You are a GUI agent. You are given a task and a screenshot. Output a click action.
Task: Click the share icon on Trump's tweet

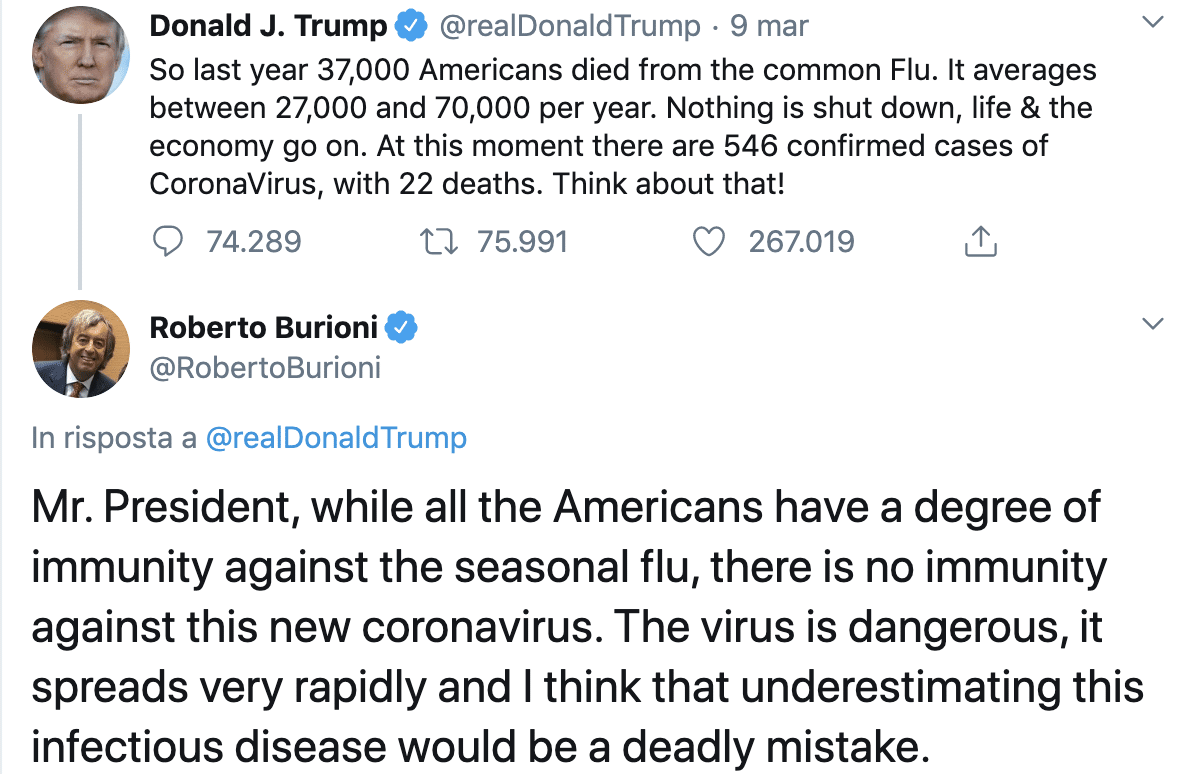(981, 241)
